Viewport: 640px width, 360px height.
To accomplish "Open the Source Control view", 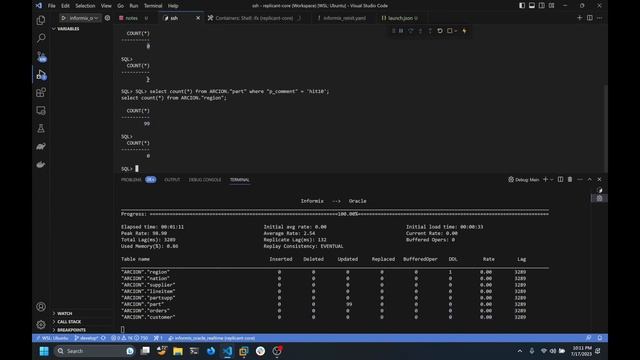I will click(41, 56).
